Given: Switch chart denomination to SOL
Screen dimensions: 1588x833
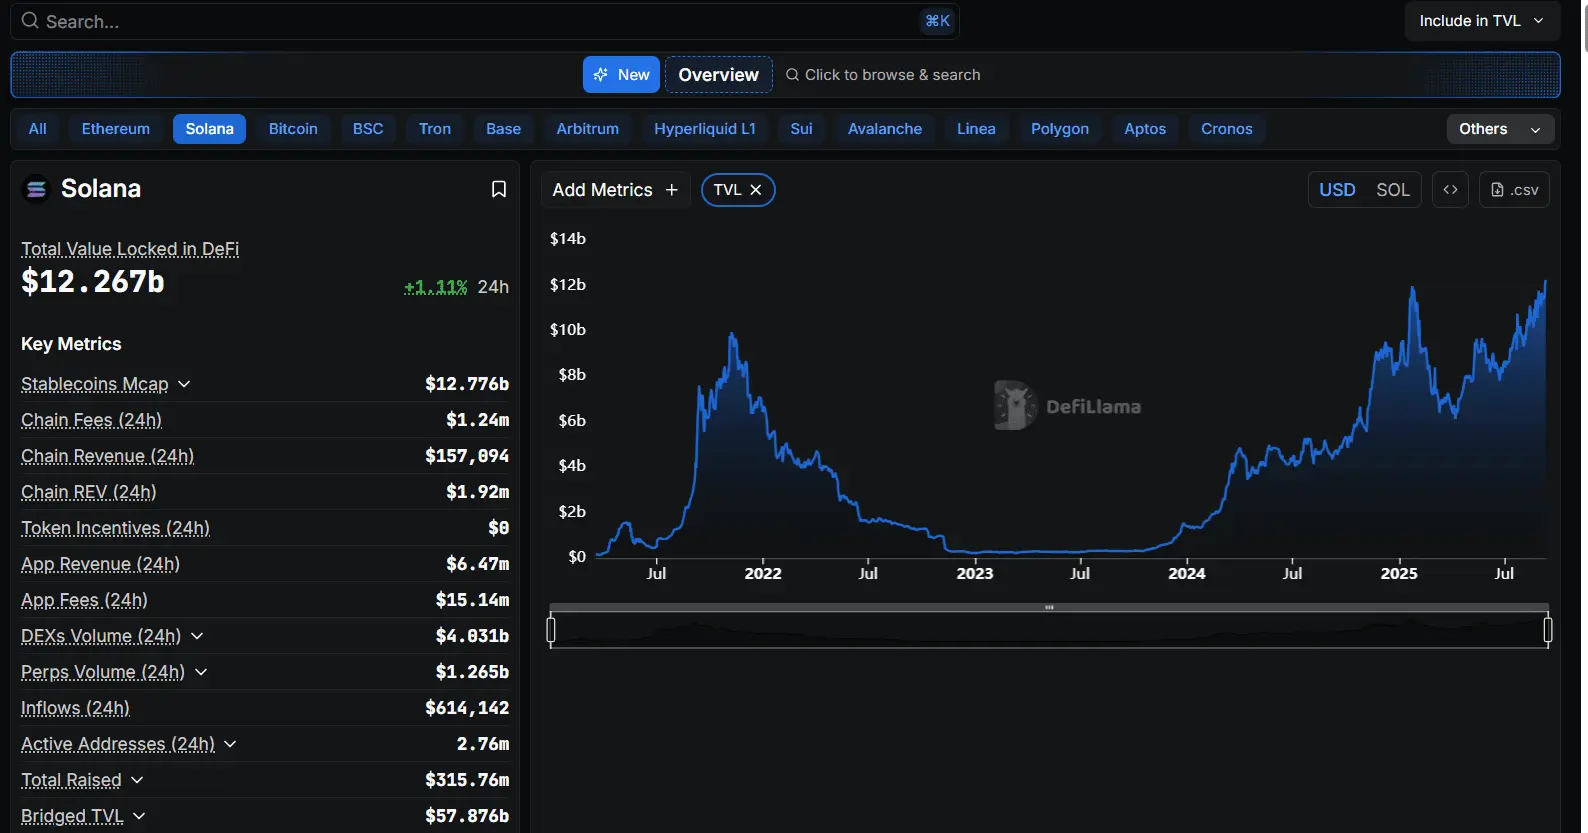Looking at the screenshot, I should click(1393, 190).
